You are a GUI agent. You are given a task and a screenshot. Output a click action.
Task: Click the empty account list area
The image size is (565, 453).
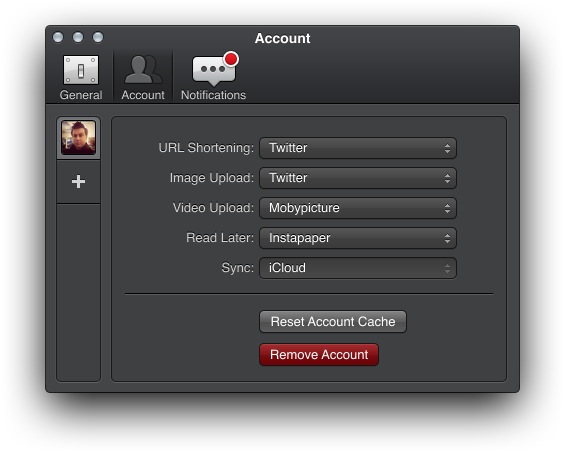[78, 292]
